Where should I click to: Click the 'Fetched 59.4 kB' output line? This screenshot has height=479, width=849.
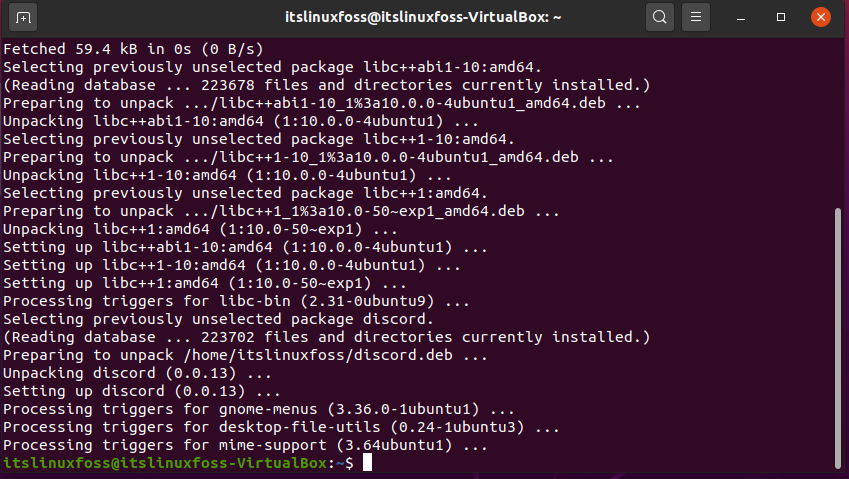coord(133,49)
